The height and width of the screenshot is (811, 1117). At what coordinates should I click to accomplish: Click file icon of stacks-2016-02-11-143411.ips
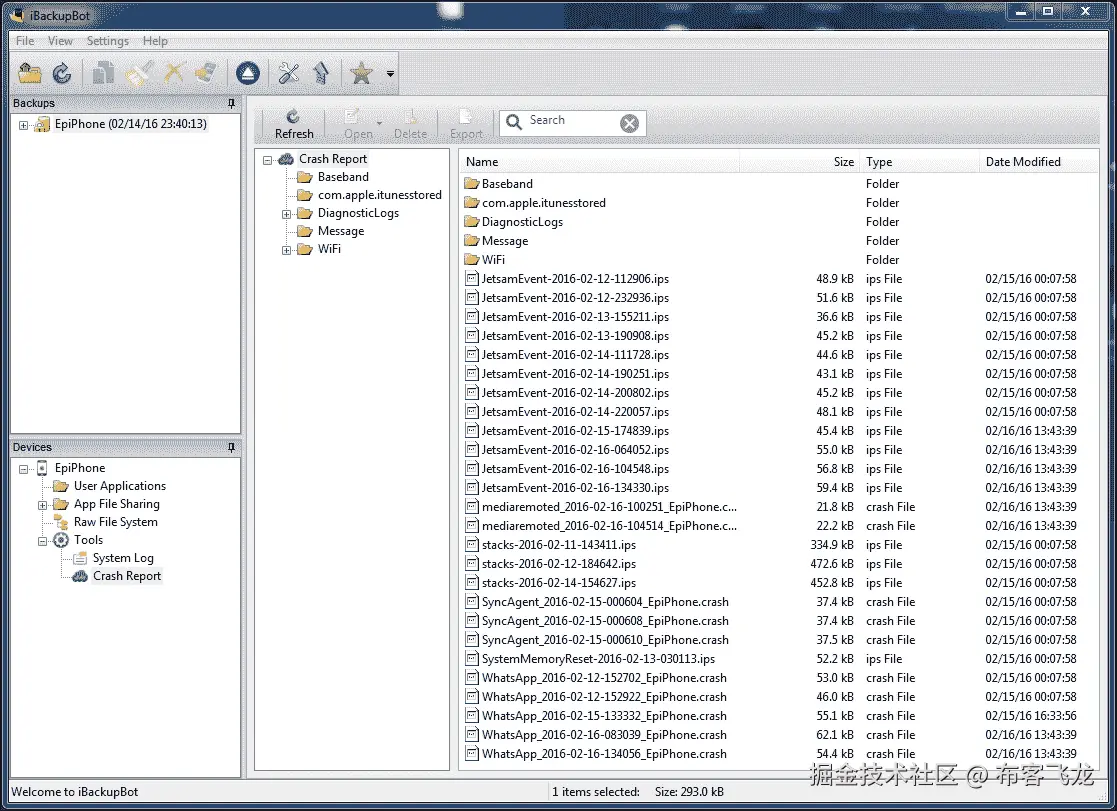click(x=472, y=544)
